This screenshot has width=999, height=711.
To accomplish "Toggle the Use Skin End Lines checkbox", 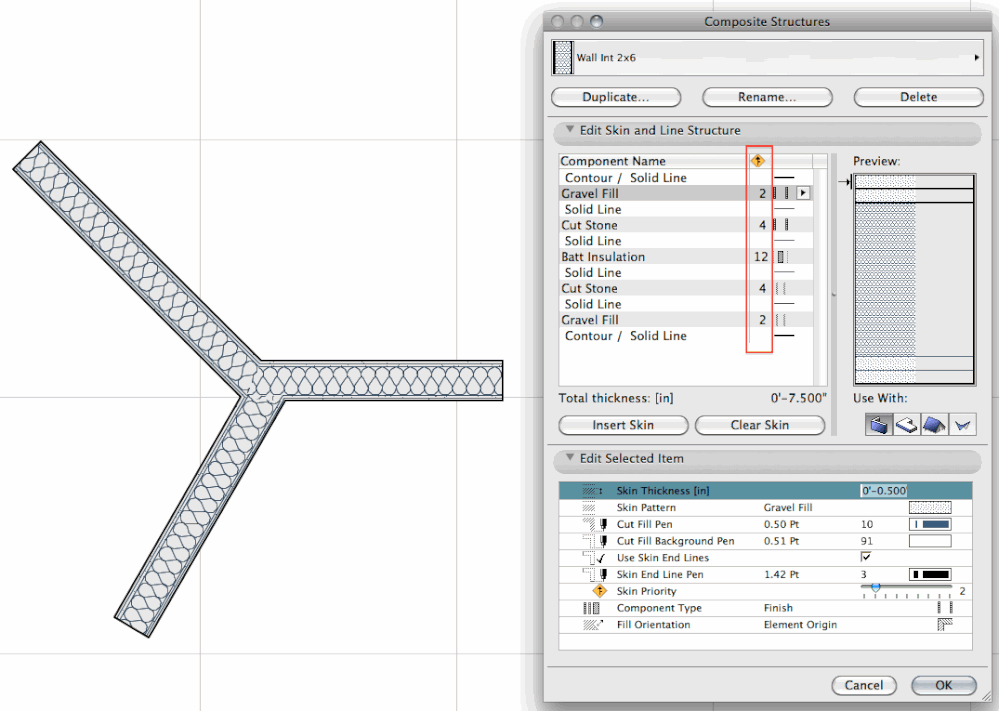I will point(867,557).
